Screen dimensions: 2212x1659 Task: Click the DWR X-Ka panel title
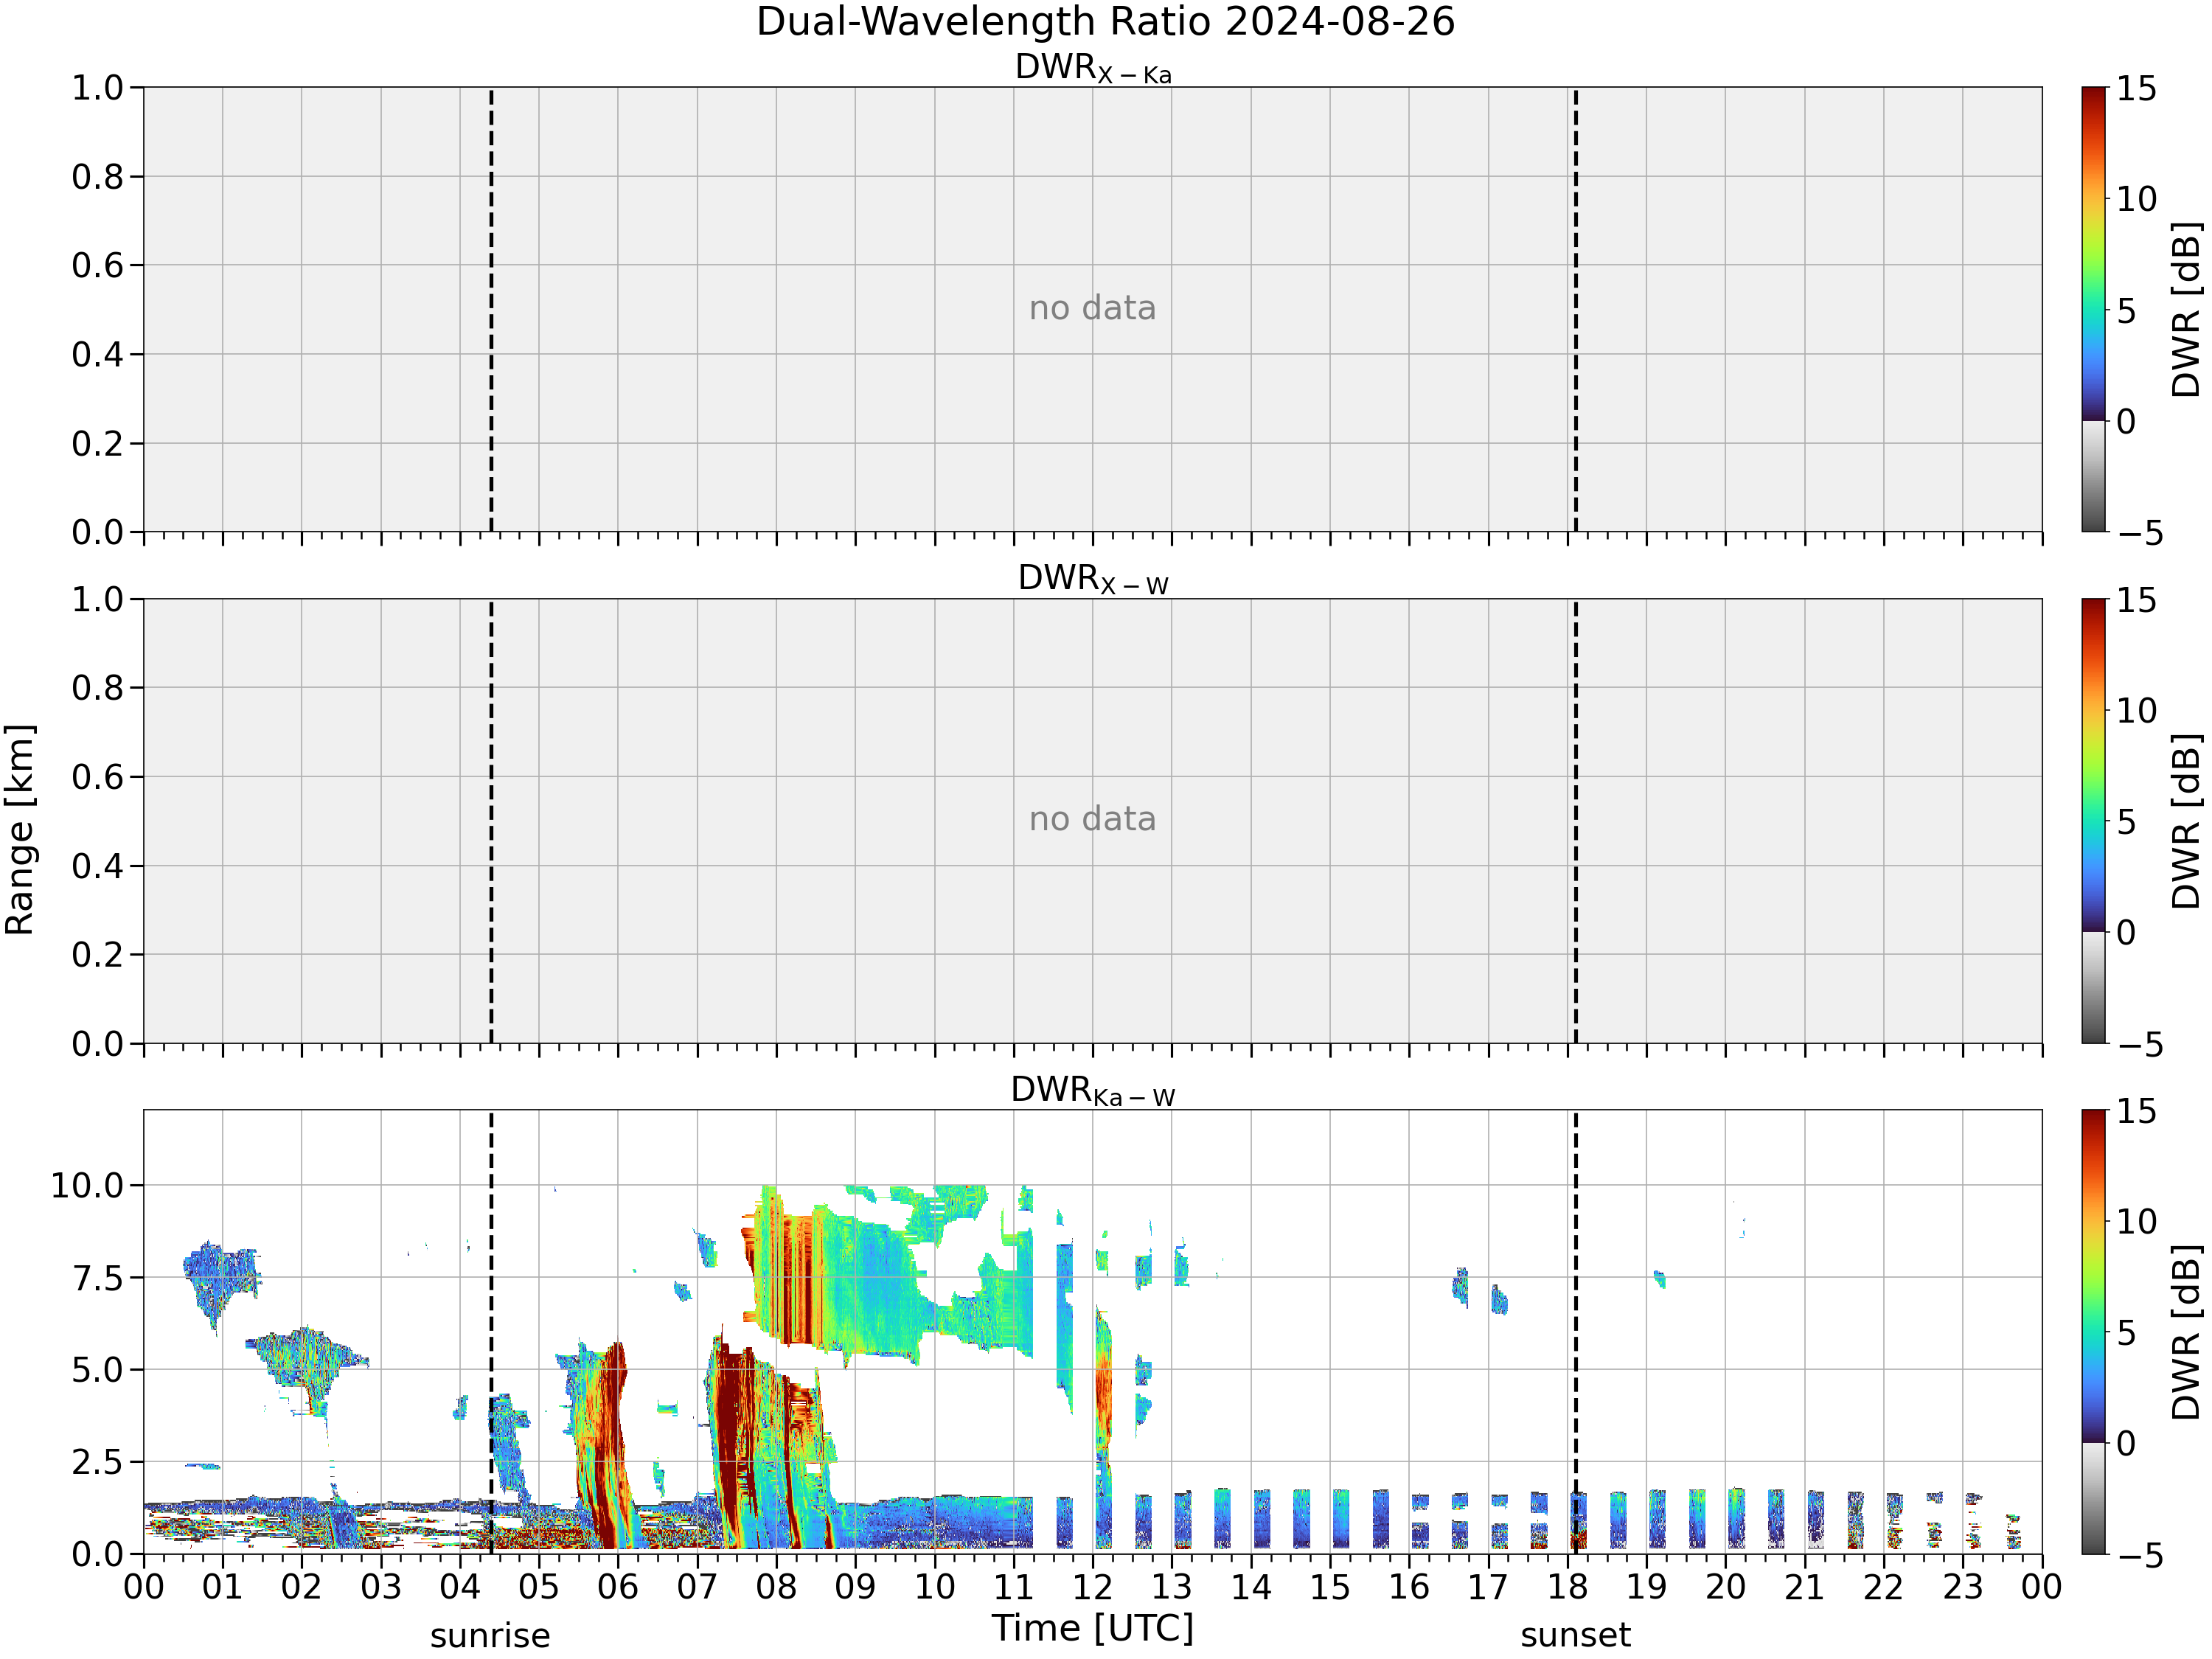click(x=1093, y=69)
